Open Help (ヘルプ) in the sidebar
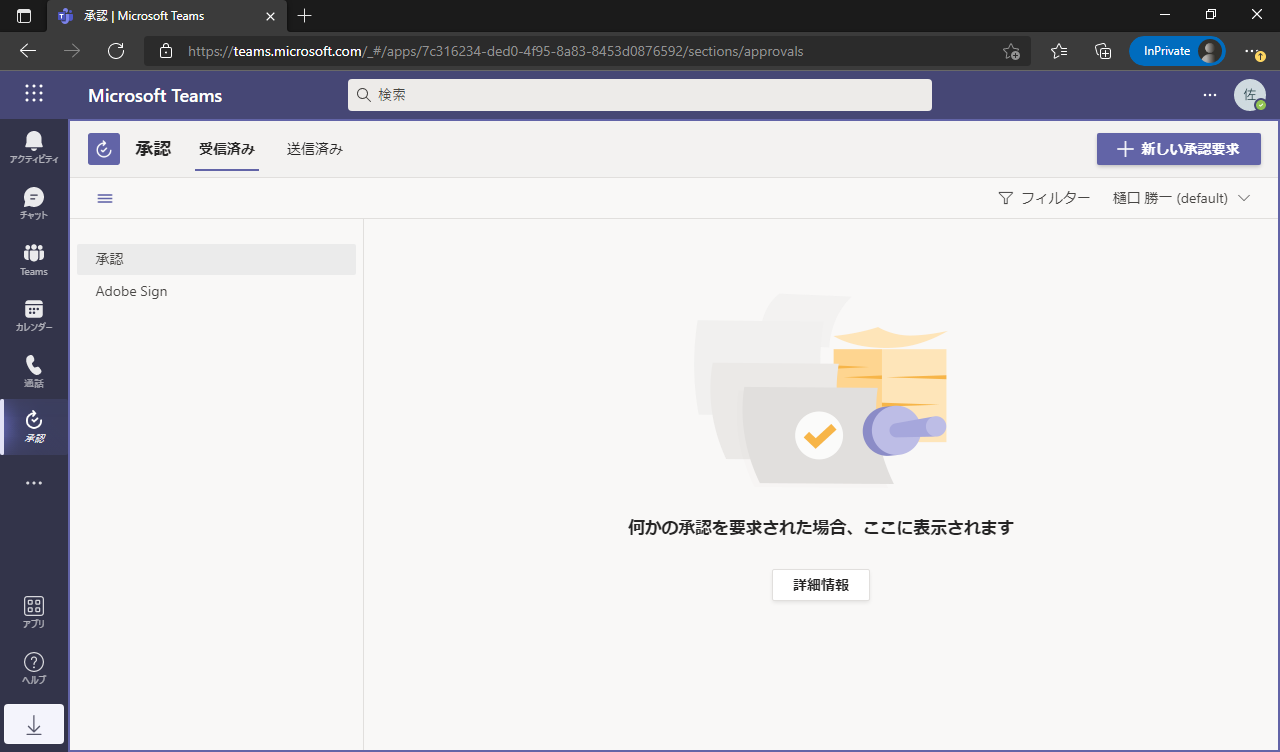This screenshot has width=1280, height=752. 34,668
